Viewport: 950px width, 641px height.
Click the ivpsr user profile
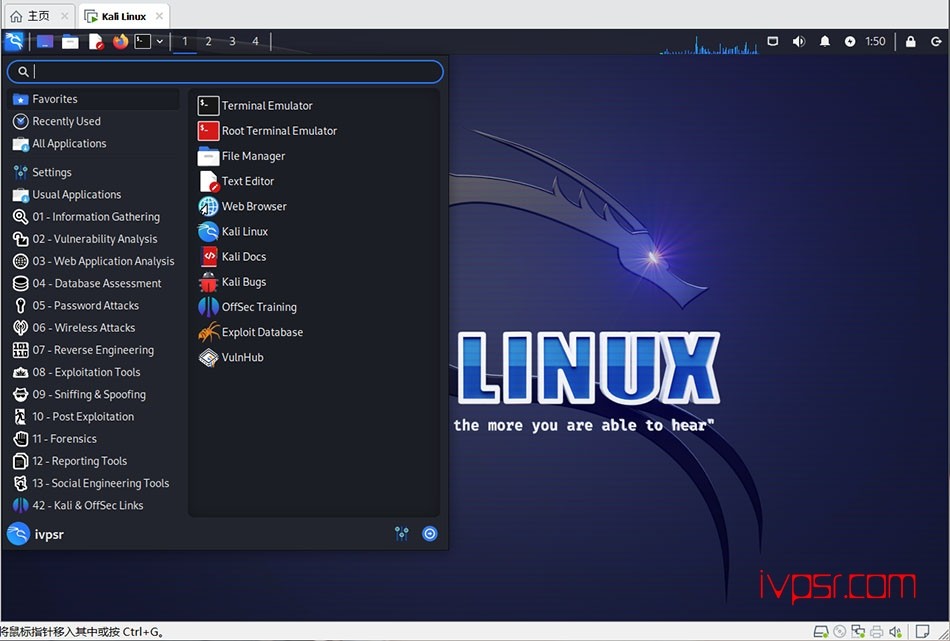click(x=36, y=534)
